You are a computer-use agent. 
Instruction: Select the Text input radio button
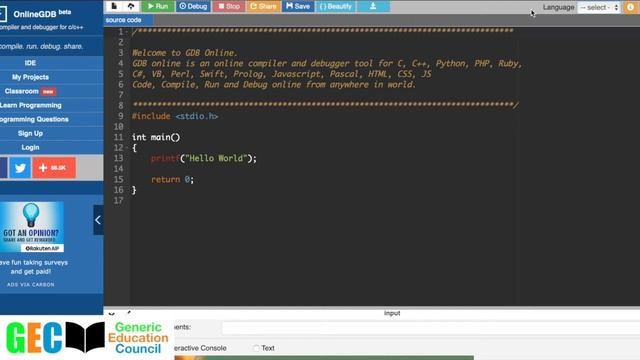(x=256, y=348)
